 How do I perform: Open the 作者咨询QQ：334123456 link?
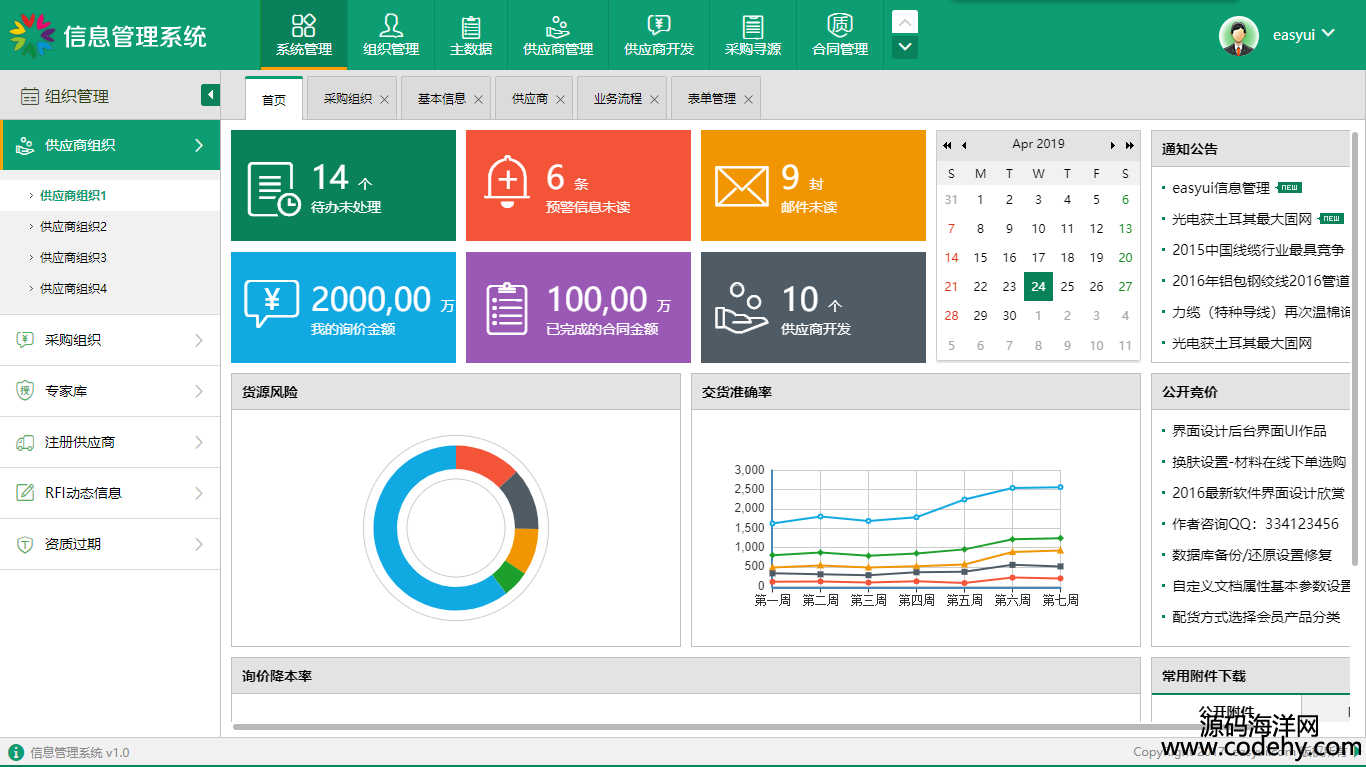pyautogui.click(x=1255, y=524)
